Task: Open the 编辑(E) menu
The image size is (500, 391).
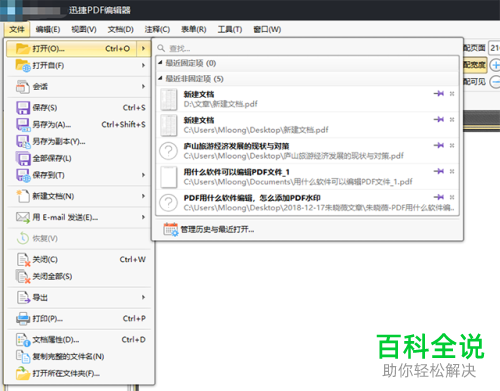Action: (48, 29)
